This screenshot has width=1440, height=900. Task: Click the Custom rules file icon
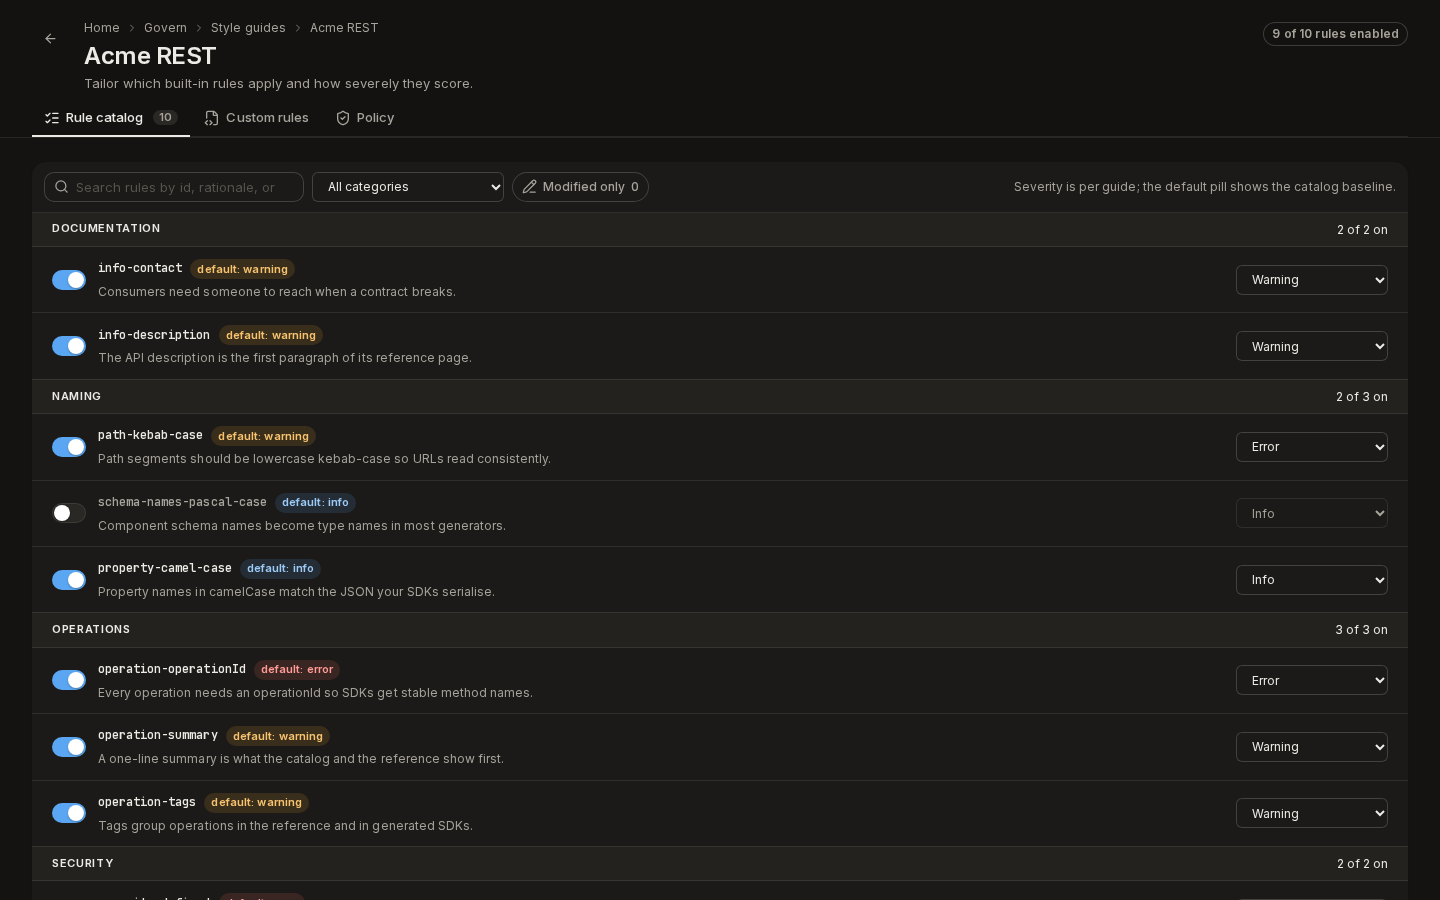[212, 118]
